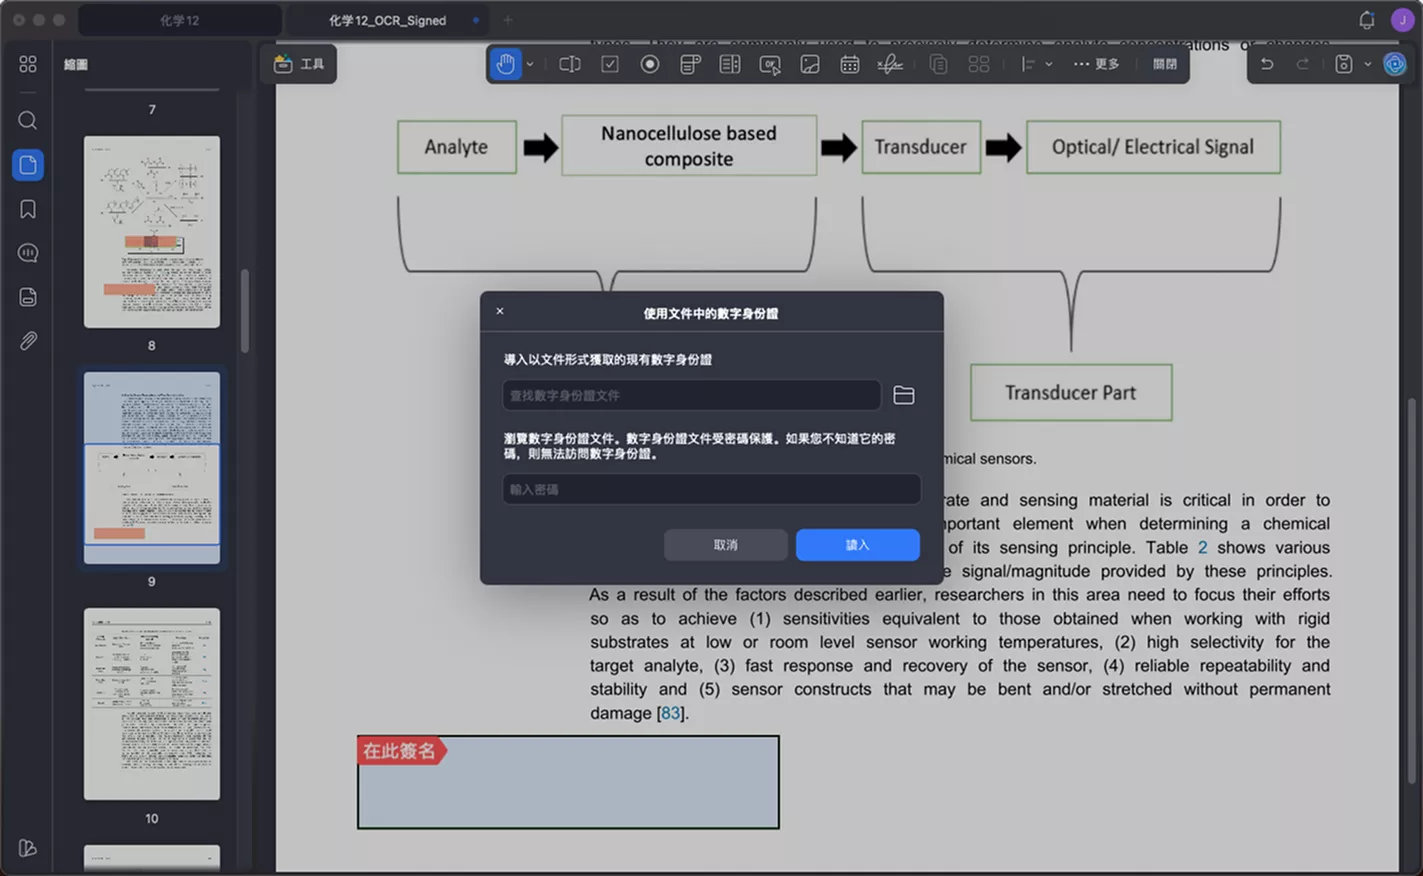Viewport: 1423px width, 876px height.
Task: Open the folder browse icon for ID file
Action: pyautogui.click(x=904, y=395)
